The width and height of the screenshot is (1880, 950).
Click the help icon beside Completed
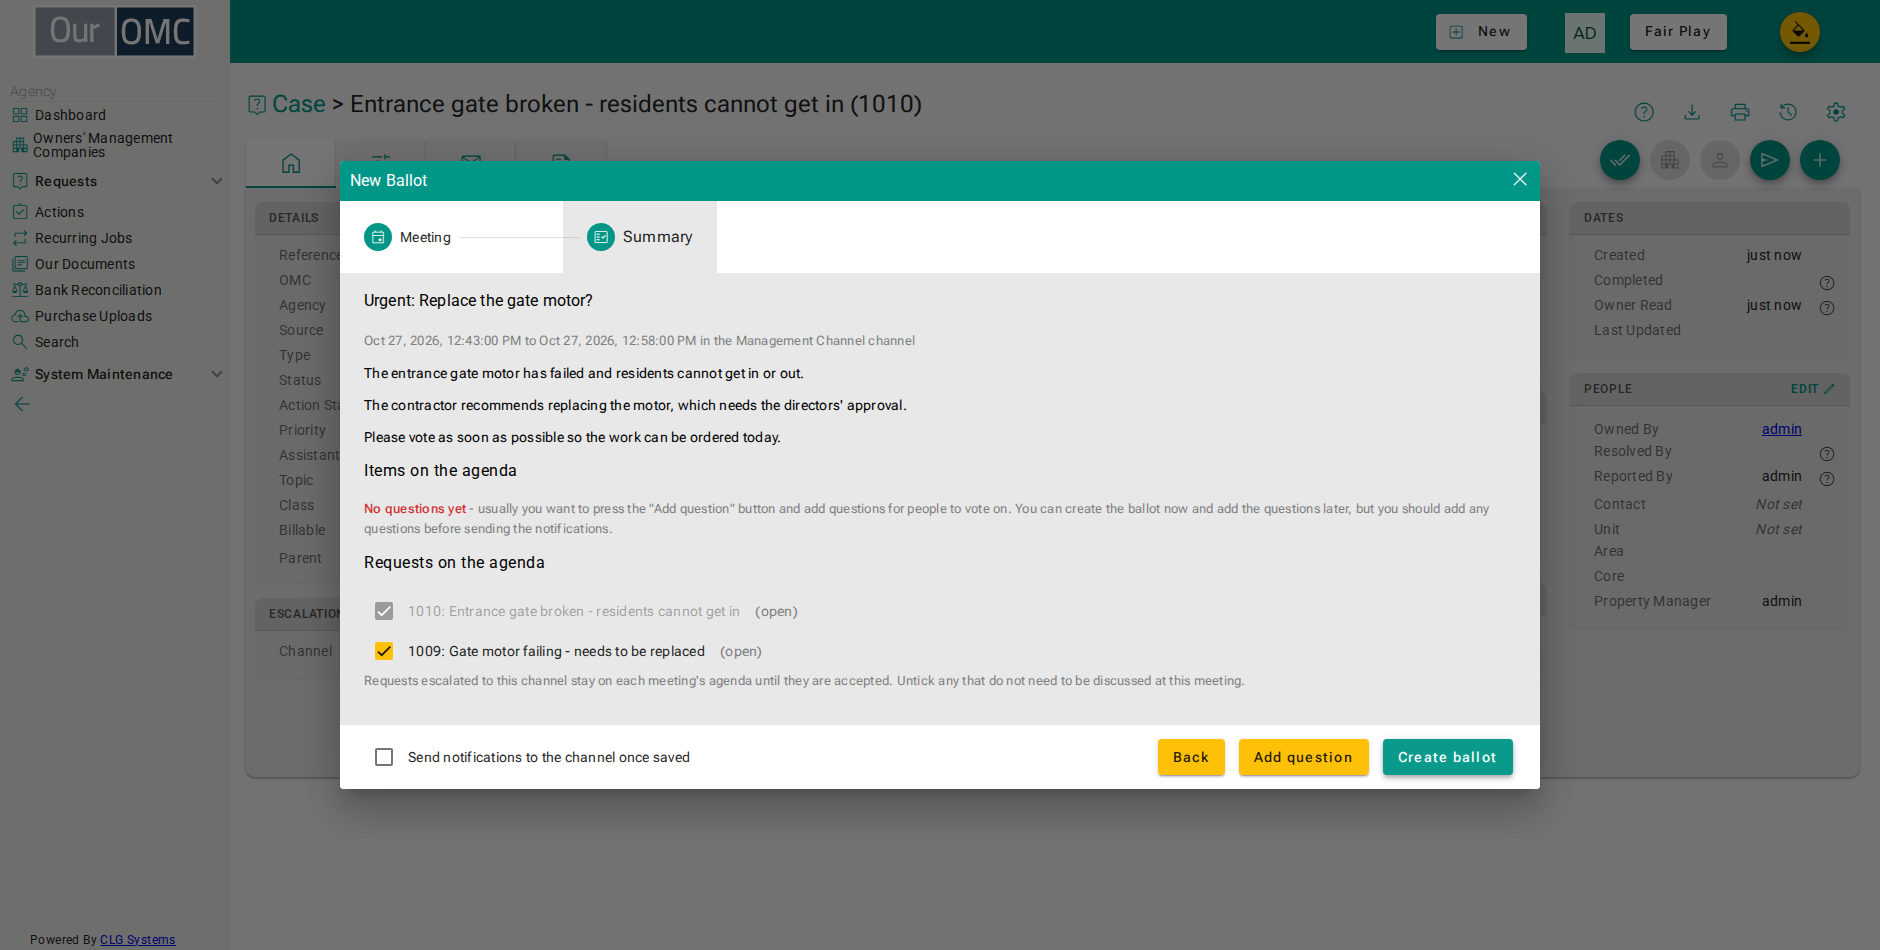click(x=1827, y=283)
